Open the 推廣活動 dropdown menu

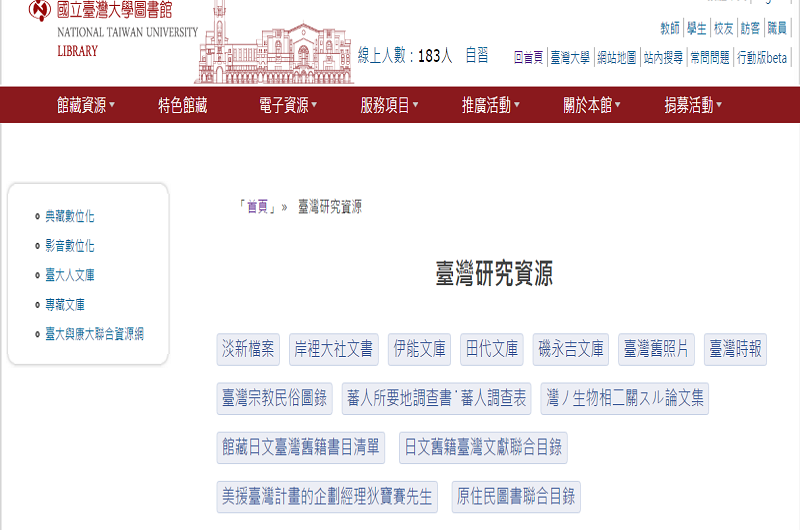[x=490, y=105]
